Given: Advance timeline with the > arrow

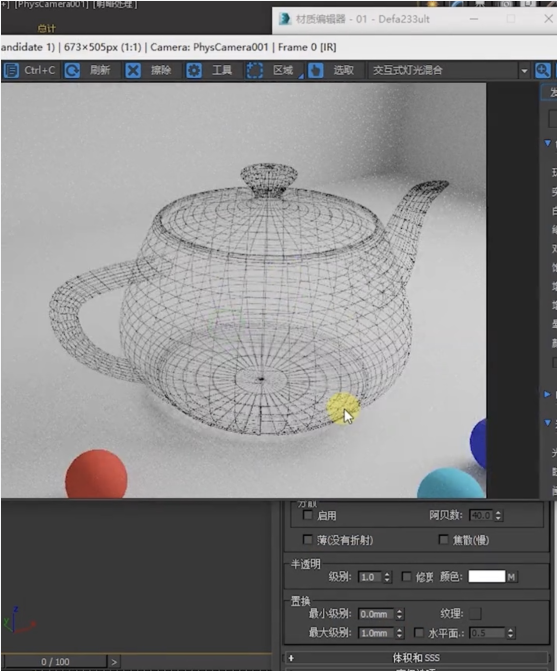Looking at the screenshot, I should [113, 662].
